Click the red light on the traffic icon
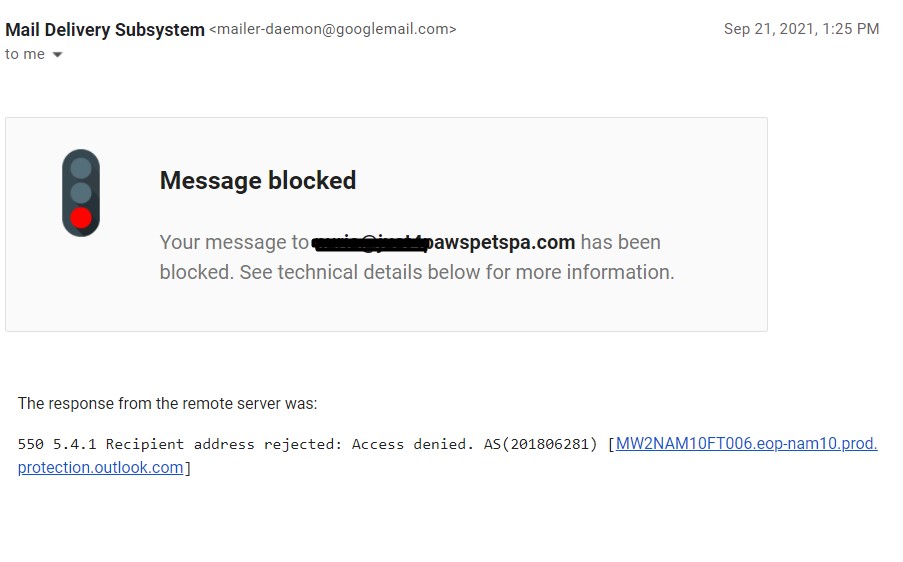 pyautogui.click(x=81, y=217)
